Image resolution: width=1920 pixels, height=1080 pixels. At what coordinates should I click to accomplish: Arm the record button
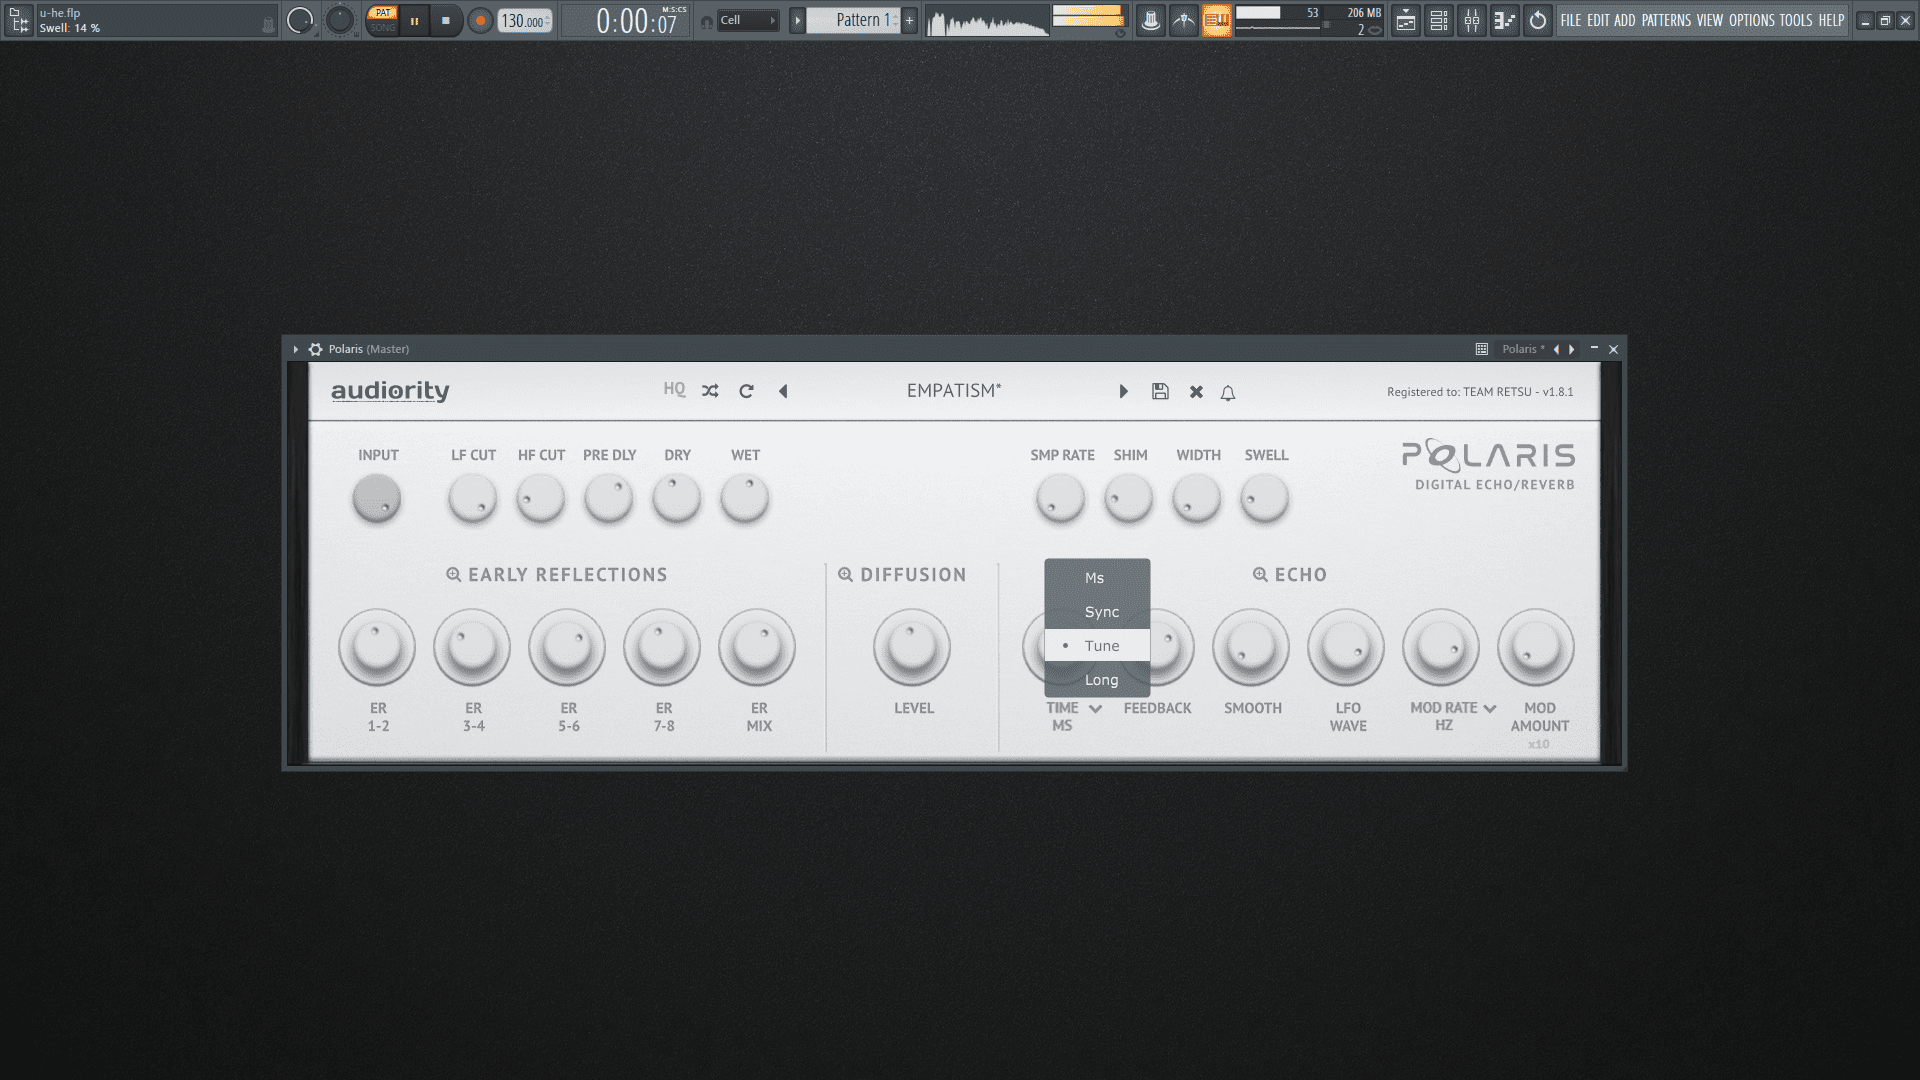pos(481,20)
